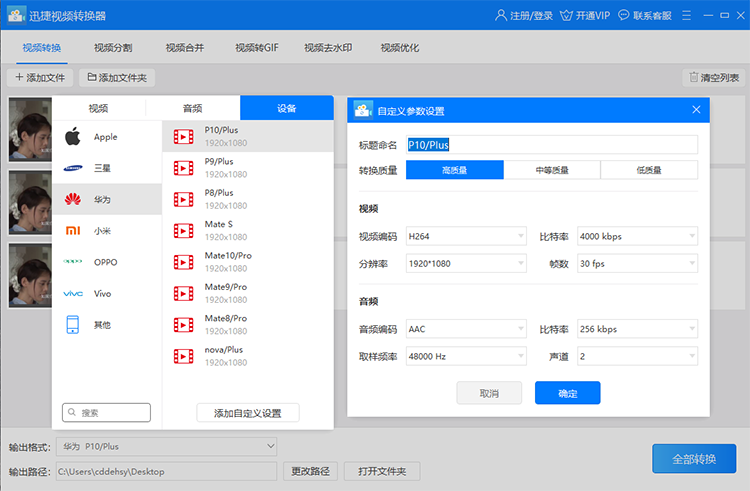Image resolution: width=750 pixels, height=491 pixels.
Task: Open the 声道 dropdown
Action: tap(637, 356)
